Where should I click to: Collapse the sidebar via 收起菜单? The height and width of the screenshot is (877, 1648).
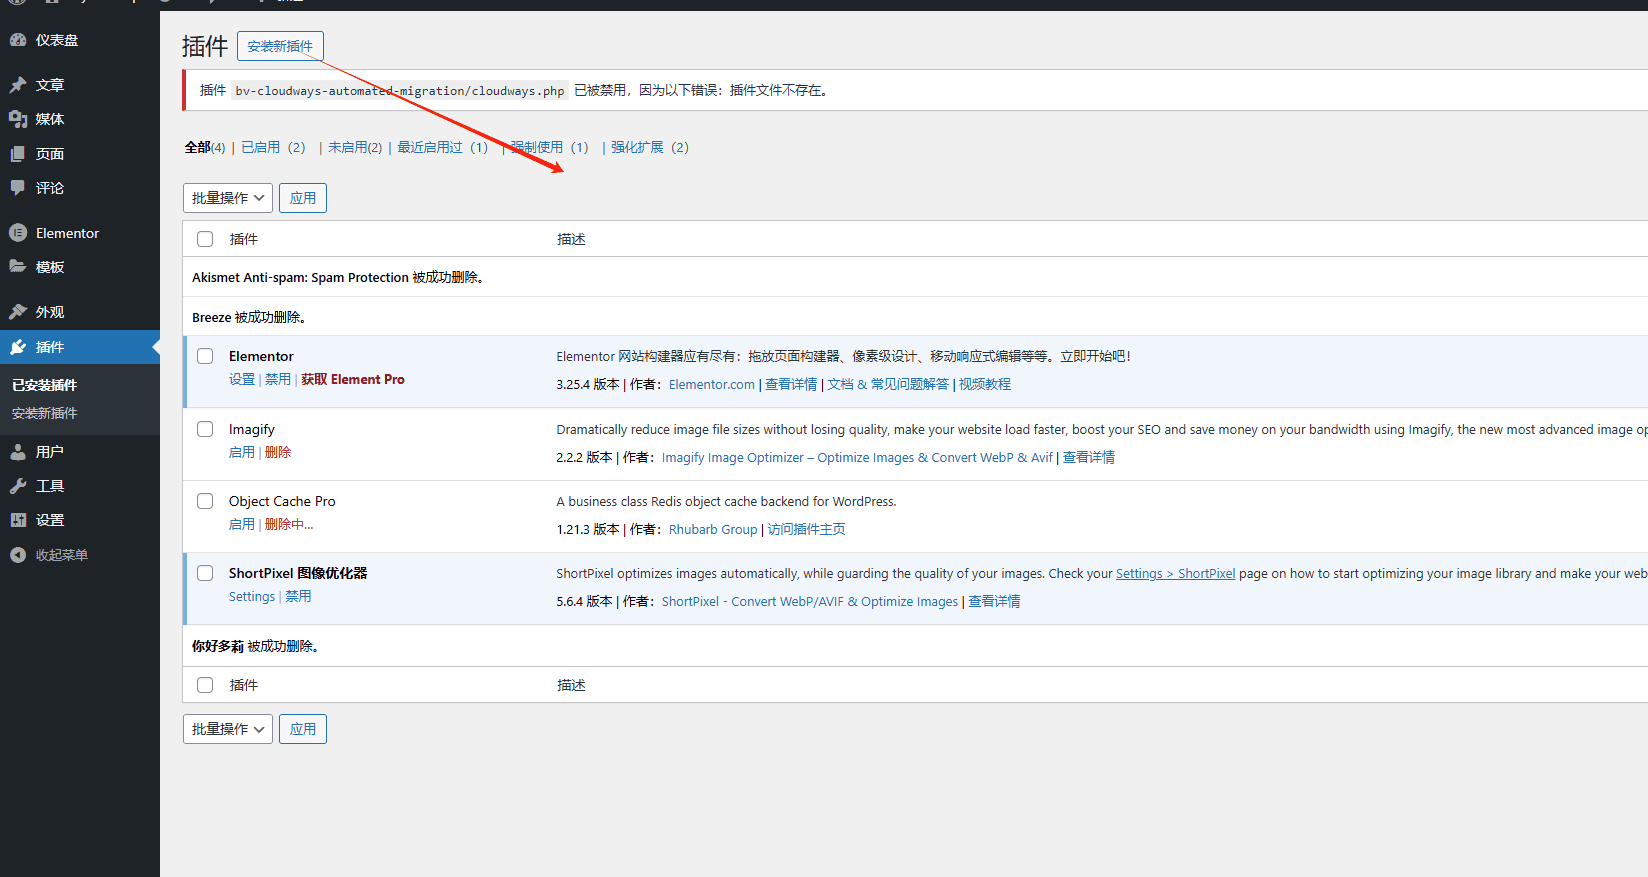pos(61,555)
